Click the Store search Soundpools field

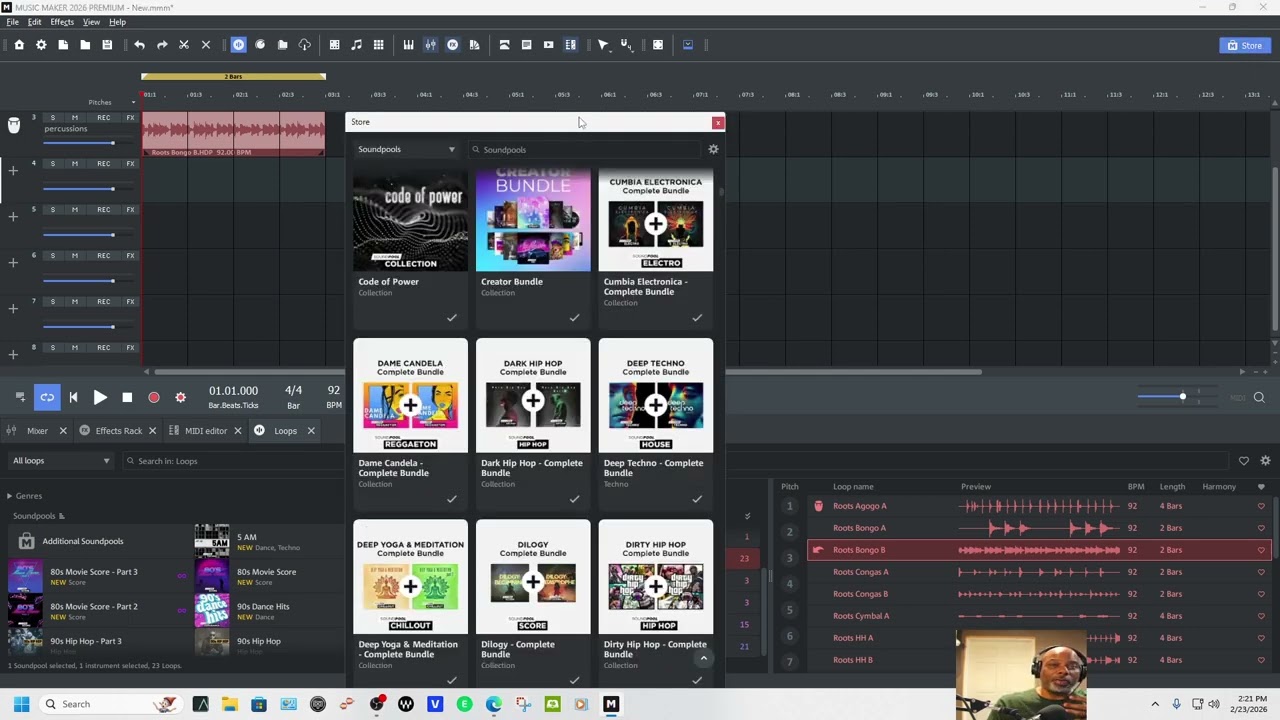click(x=585, y=150)
